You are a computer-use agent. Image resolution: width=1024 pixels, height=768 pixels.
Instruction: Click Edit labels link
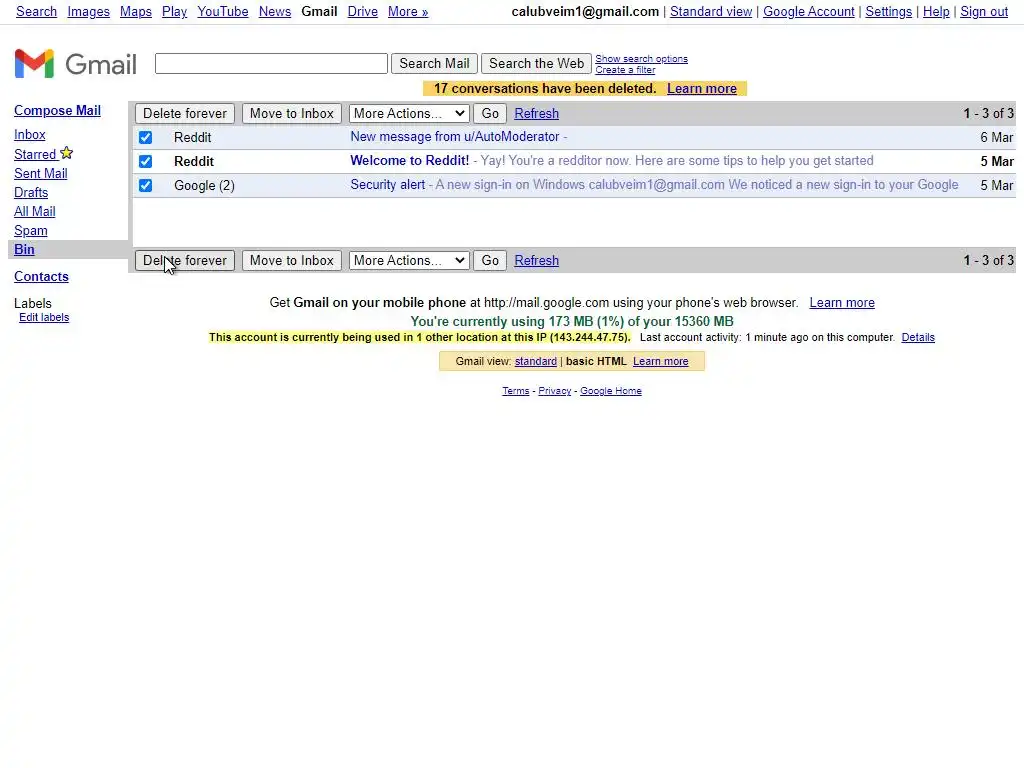point(44,317)
